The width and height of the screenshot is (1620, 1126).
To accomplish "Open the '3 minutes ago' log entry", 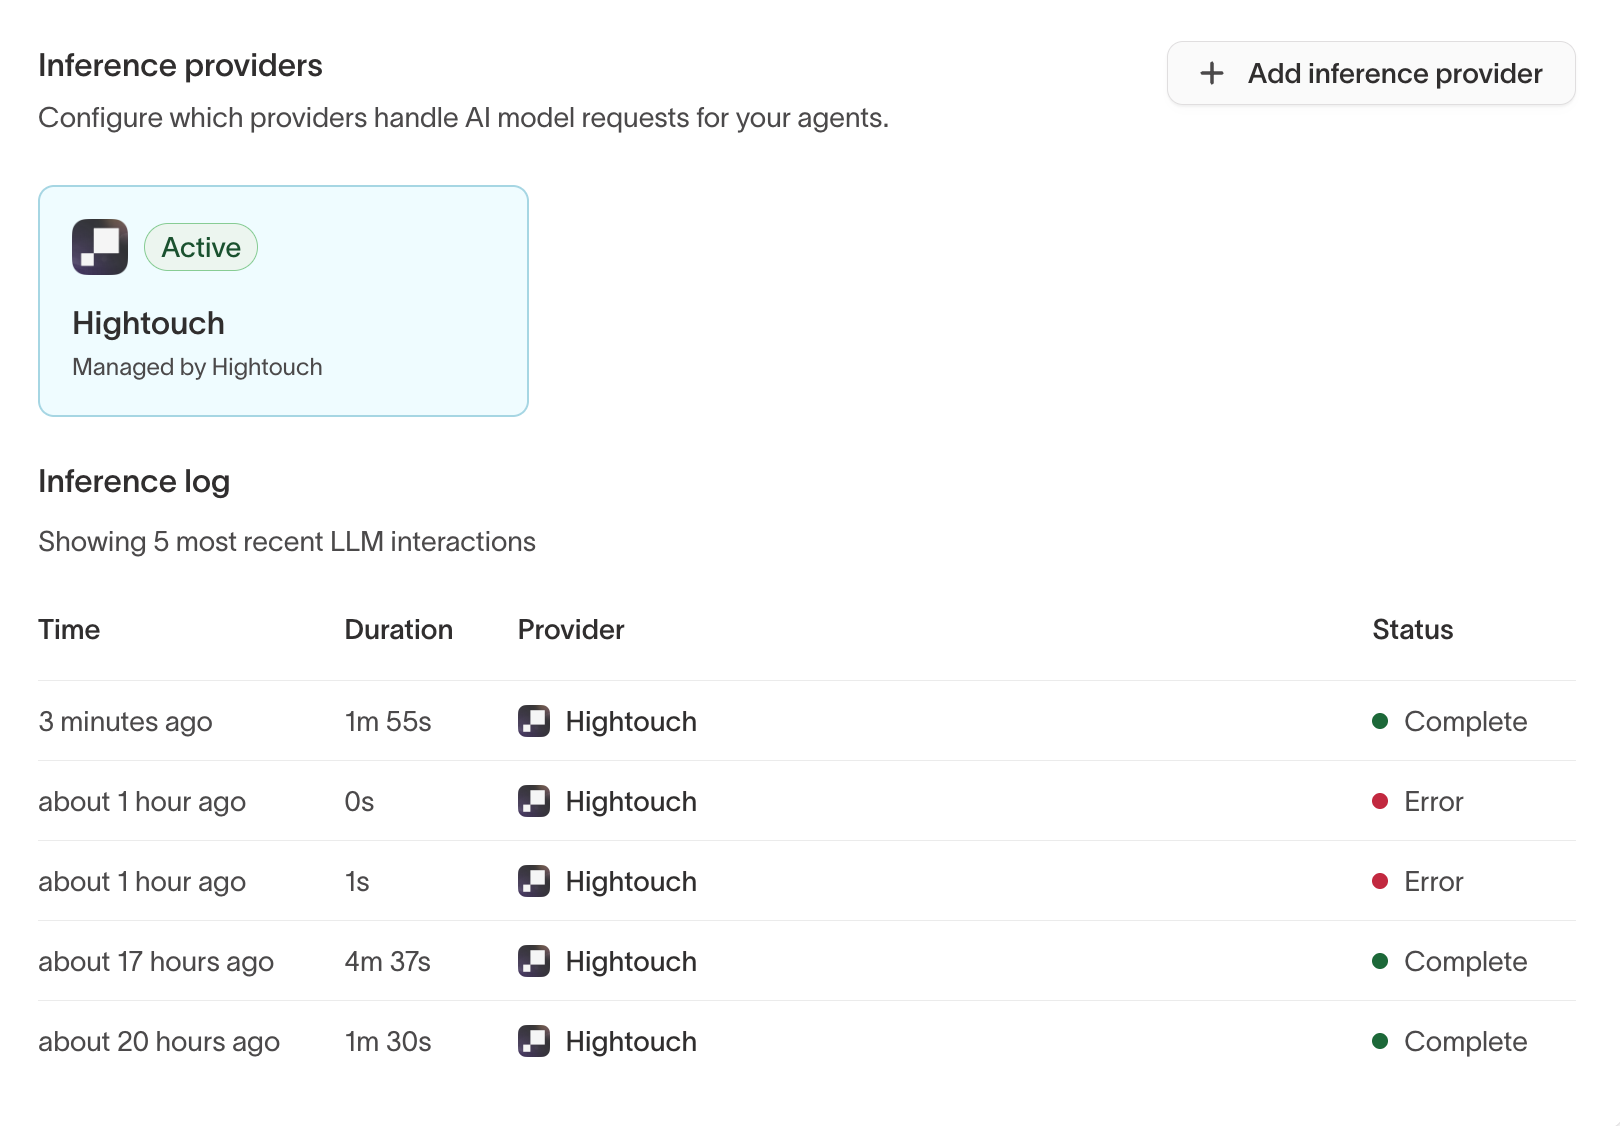I will [807, 721].
